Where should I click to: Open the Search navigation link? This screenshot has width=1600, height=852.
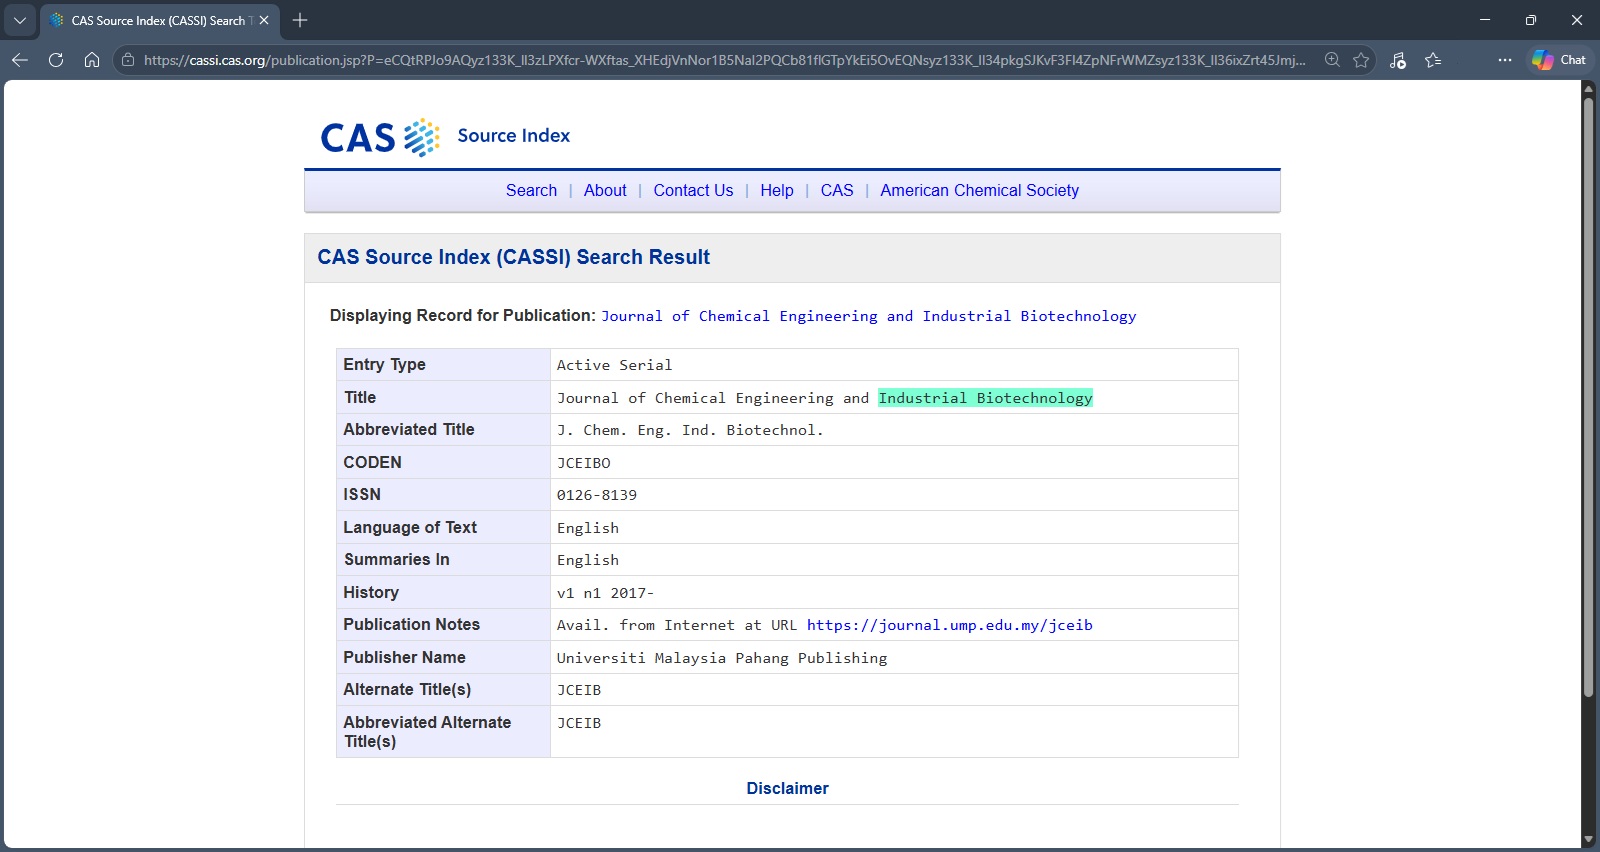(x=531, y=190)
